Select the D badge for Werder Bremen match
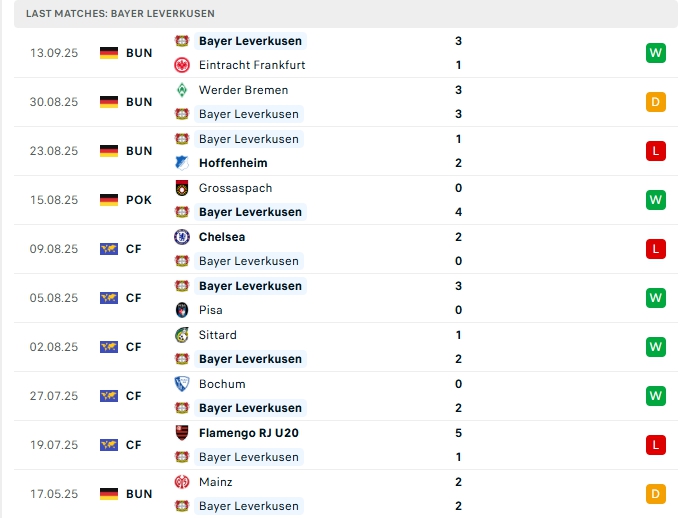 (656, 102)
